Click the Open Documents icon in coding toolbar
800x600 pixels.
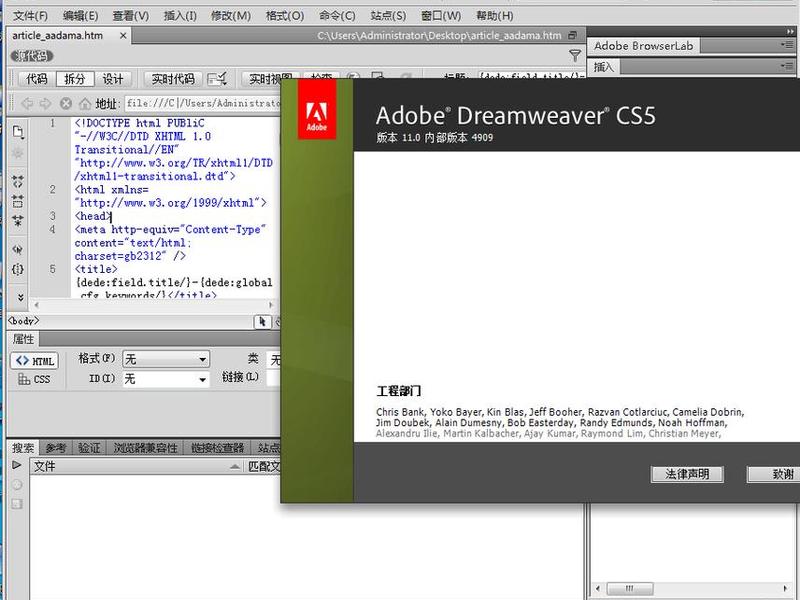tap(18, 133)
